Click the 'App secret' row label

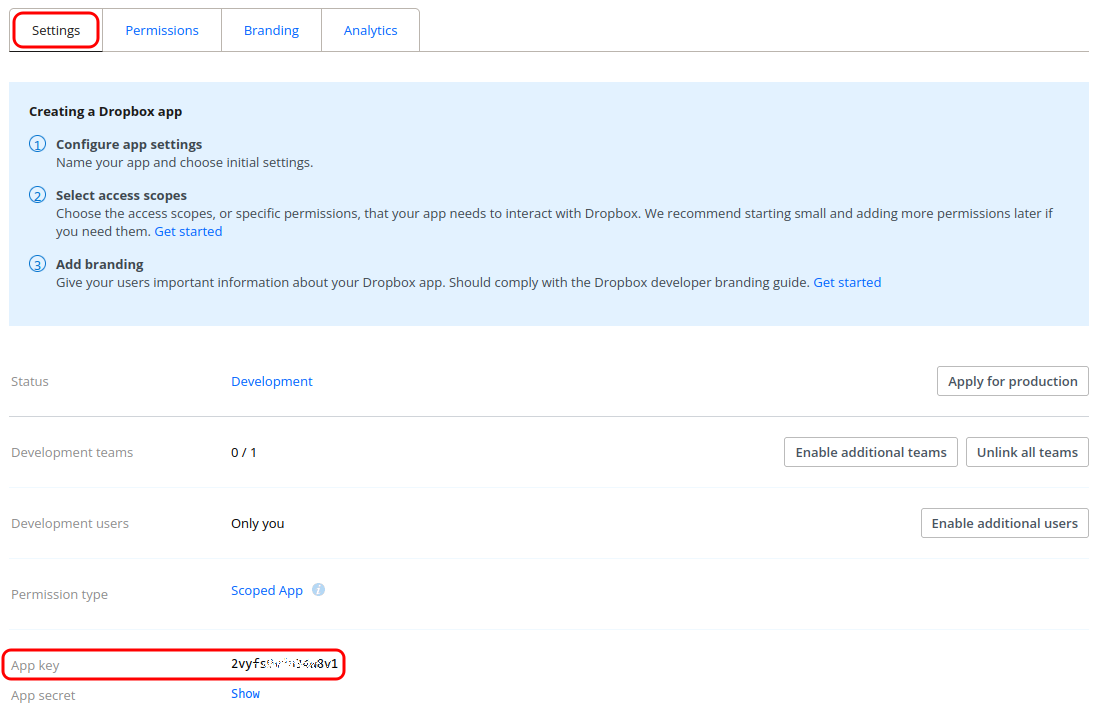click(x=43, y=695)
